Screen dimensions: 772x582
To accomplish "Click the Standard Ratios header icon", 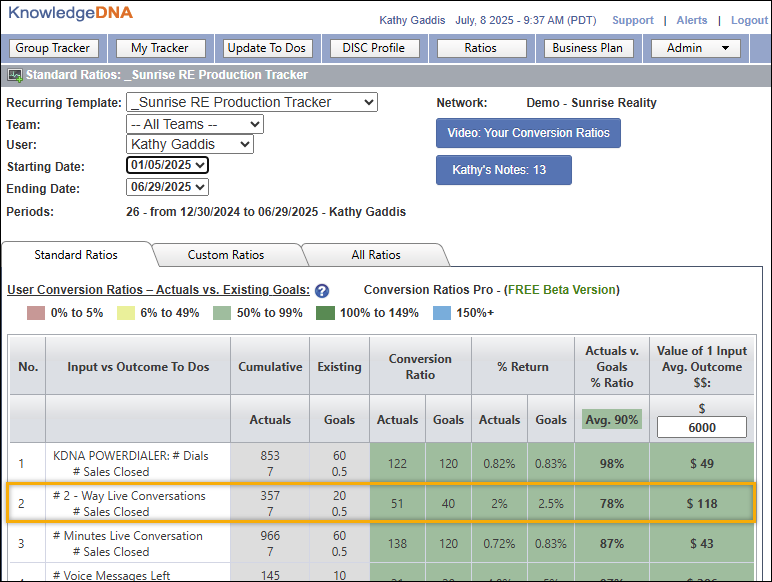I will click(x=14, y=75).
